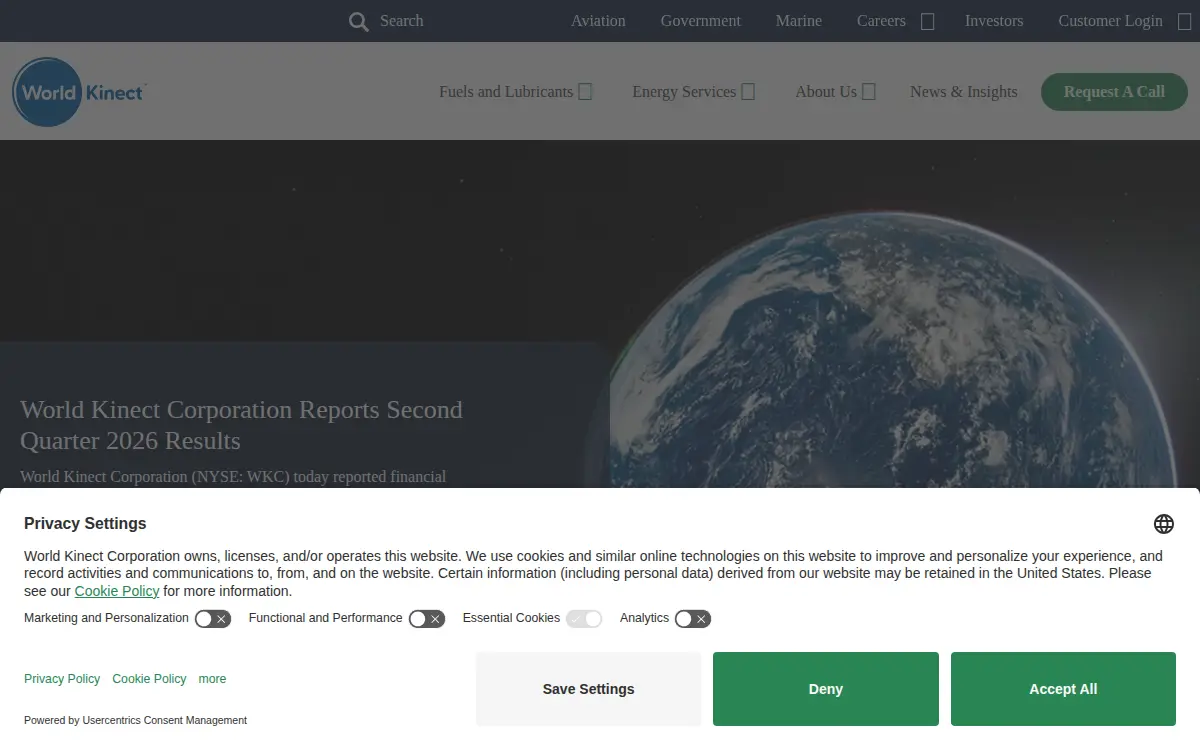This screenshot has height=750, width=1200.
Task: Go to the Investors page
Action: click(994, 21)
